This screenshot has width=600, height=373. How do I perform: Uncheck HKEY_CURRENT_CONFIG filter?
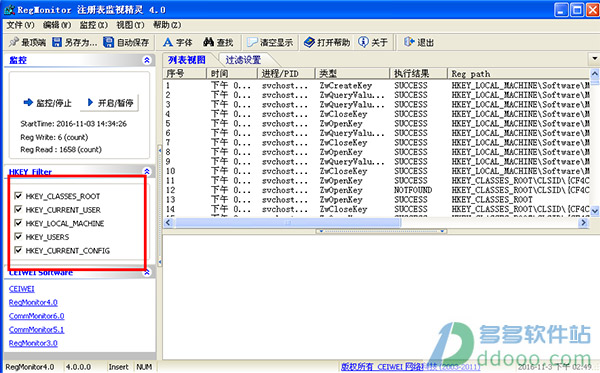click(x=18, y=250)
